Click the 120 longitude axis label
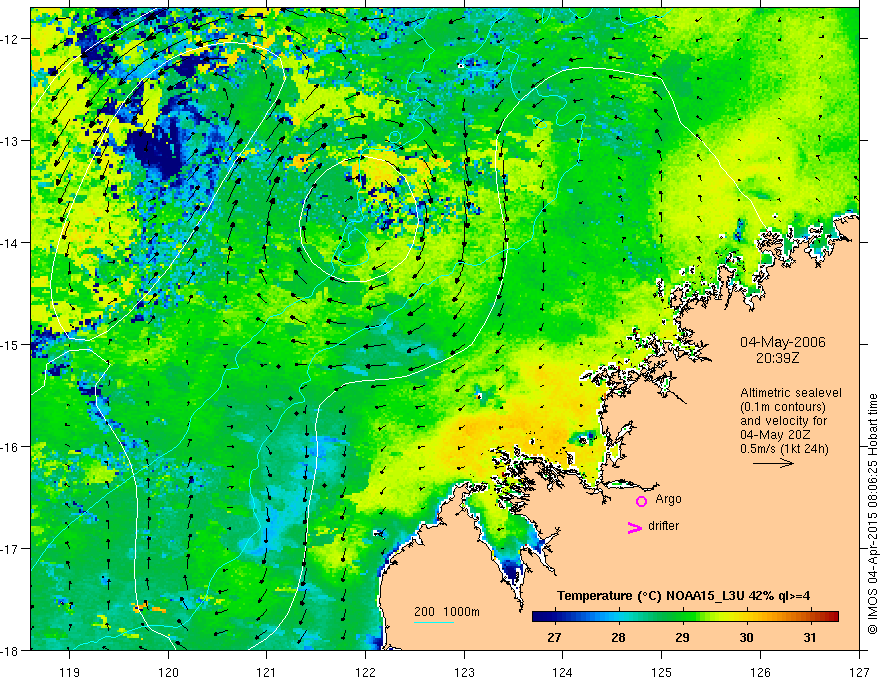The width and height of the screenshot is (880, 680). tap(168, 672)
